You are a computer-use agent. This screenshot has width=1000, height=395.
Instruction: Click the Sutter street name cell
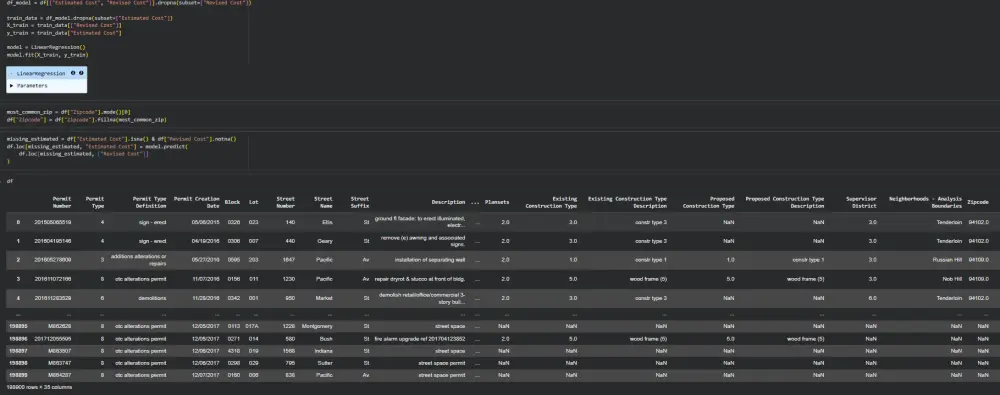click(325, 363)
